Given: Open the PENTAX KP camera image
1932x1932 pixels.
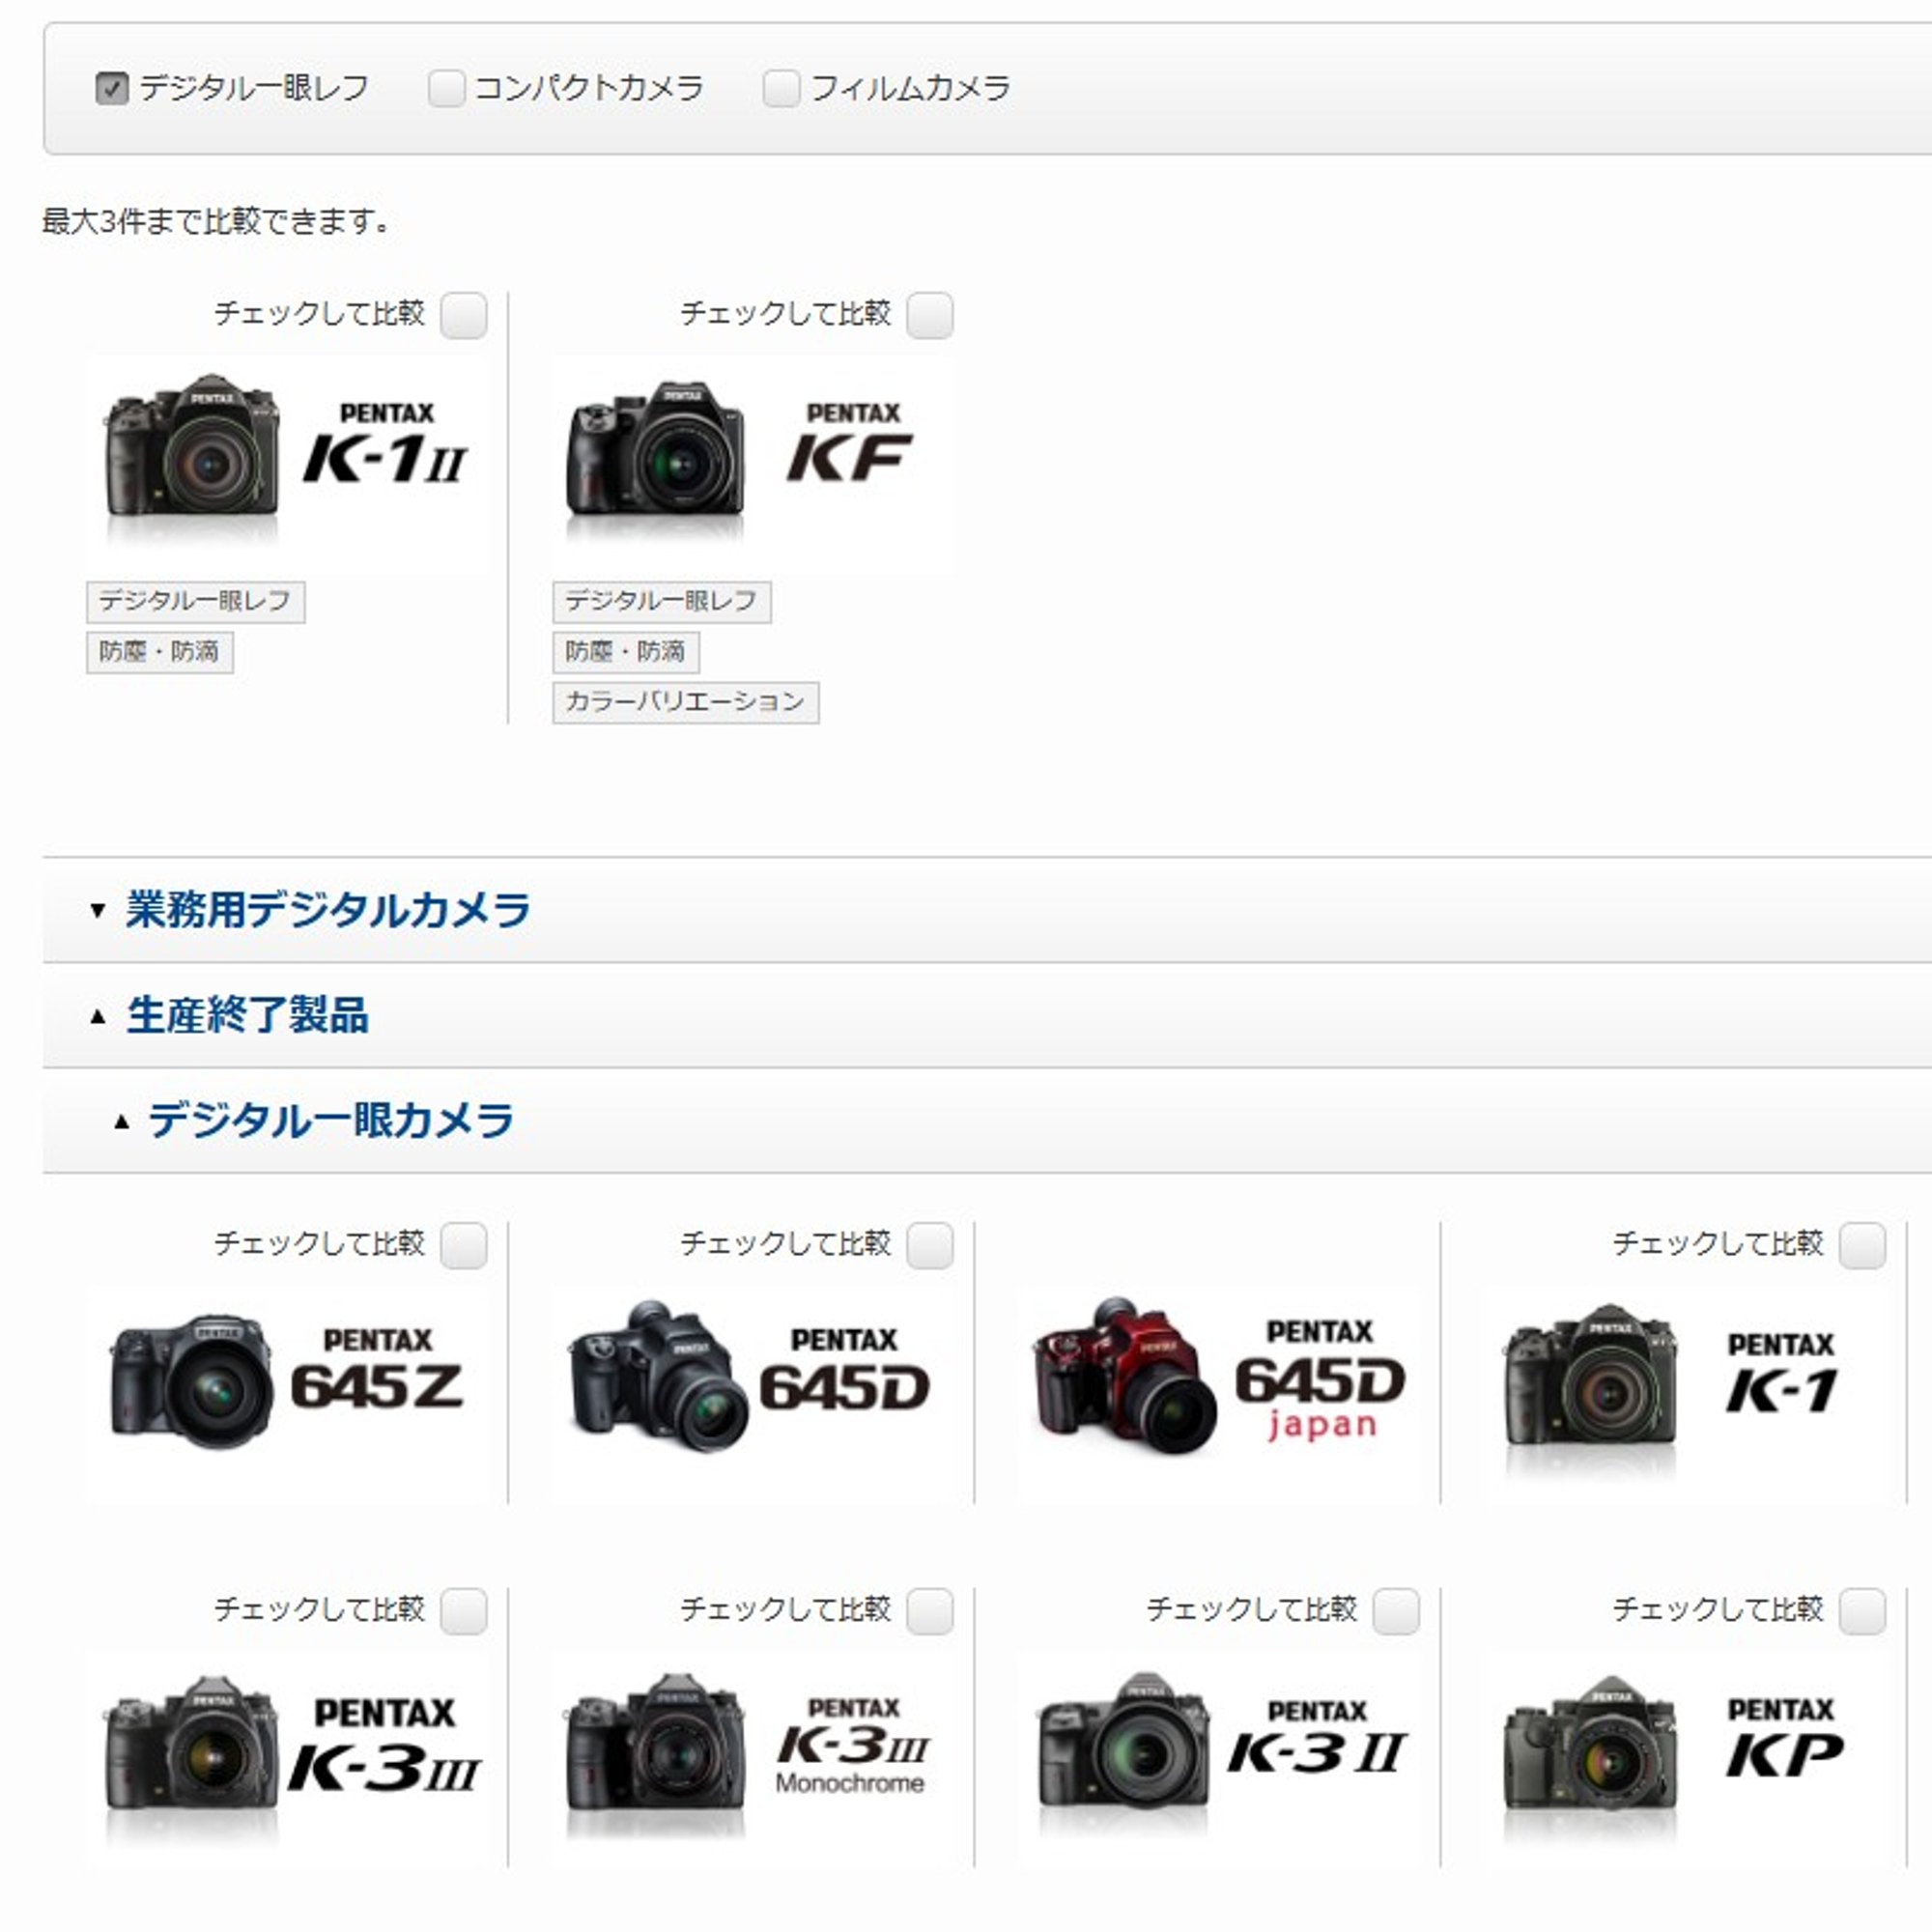Looking at the screenshot, I should point(1589,1742).
